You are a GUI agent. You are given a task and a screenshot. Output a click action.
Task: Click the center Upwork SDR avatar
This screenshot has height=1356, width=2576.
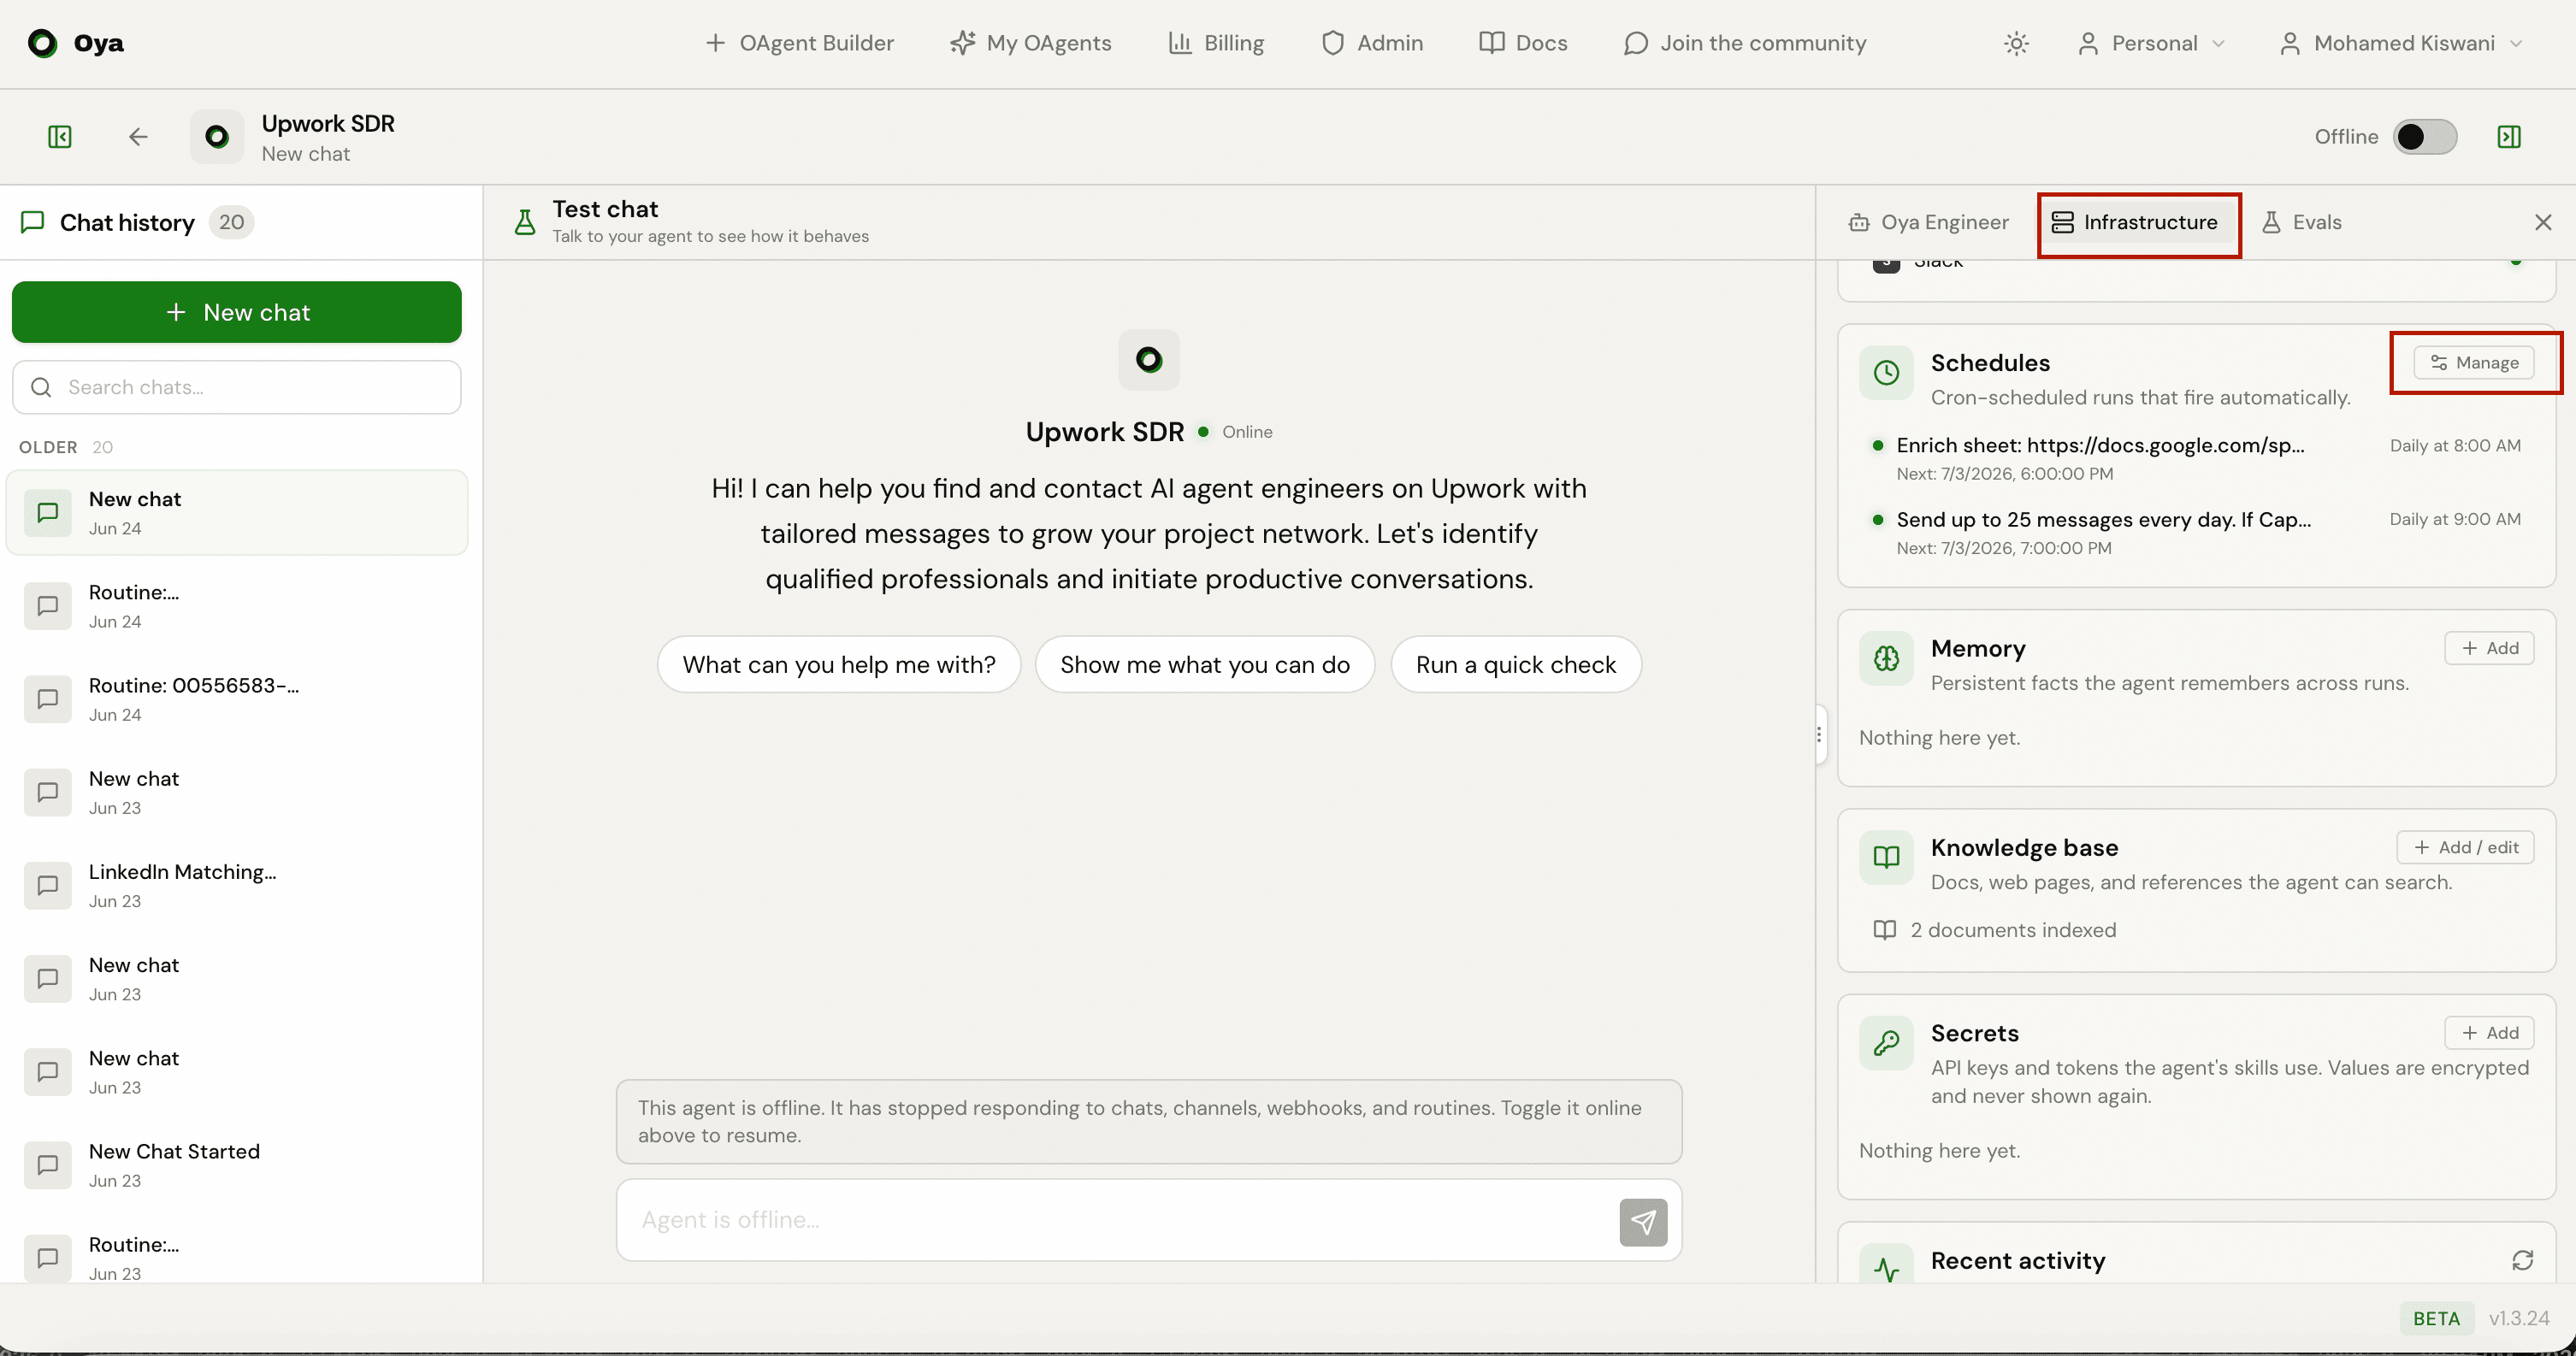[1149, 359]
